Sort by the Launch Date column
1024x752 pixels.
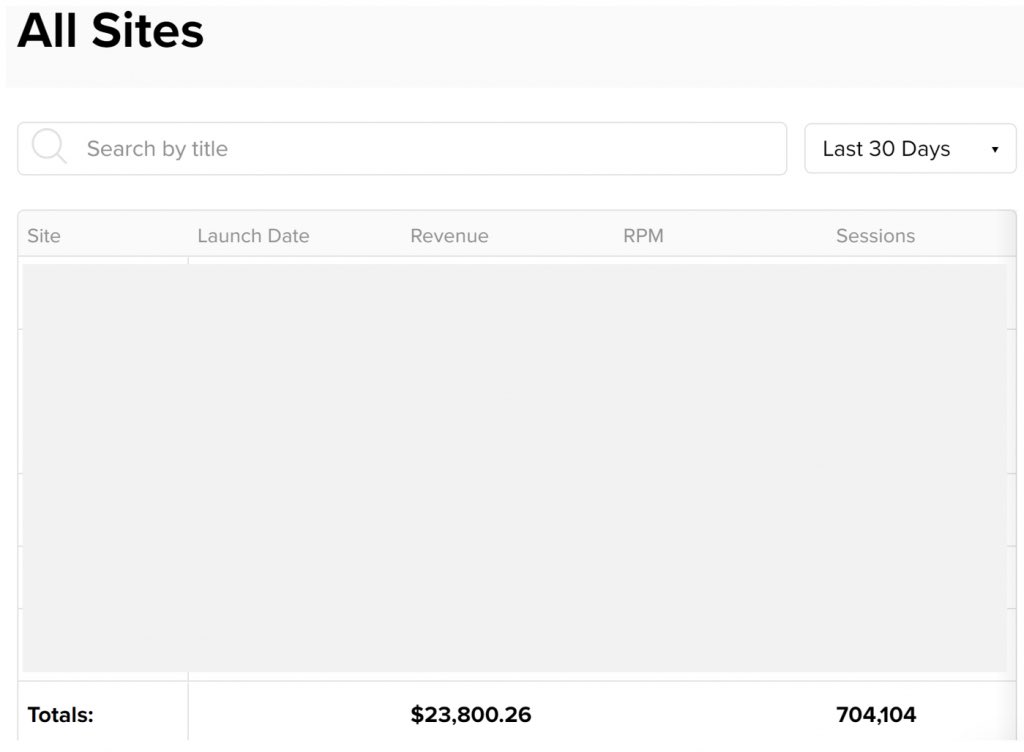click(x=253, y=236)
